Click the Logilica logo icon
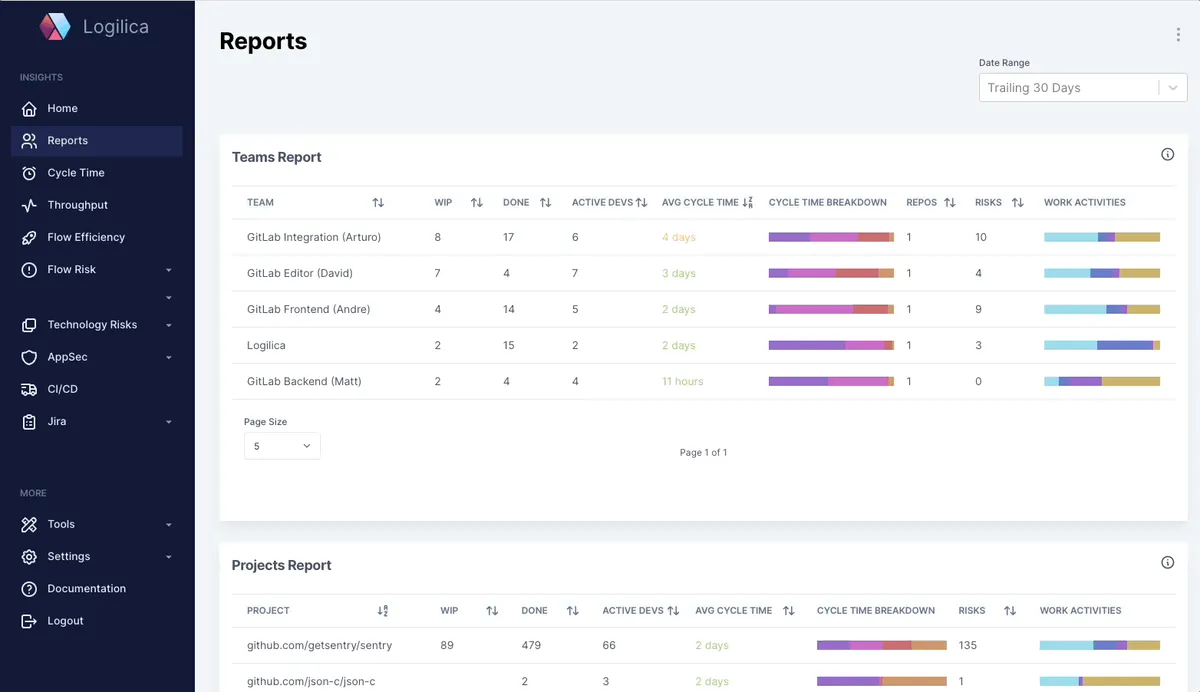The height and width of the screenshot is (692, 1200). pos(55,27)
